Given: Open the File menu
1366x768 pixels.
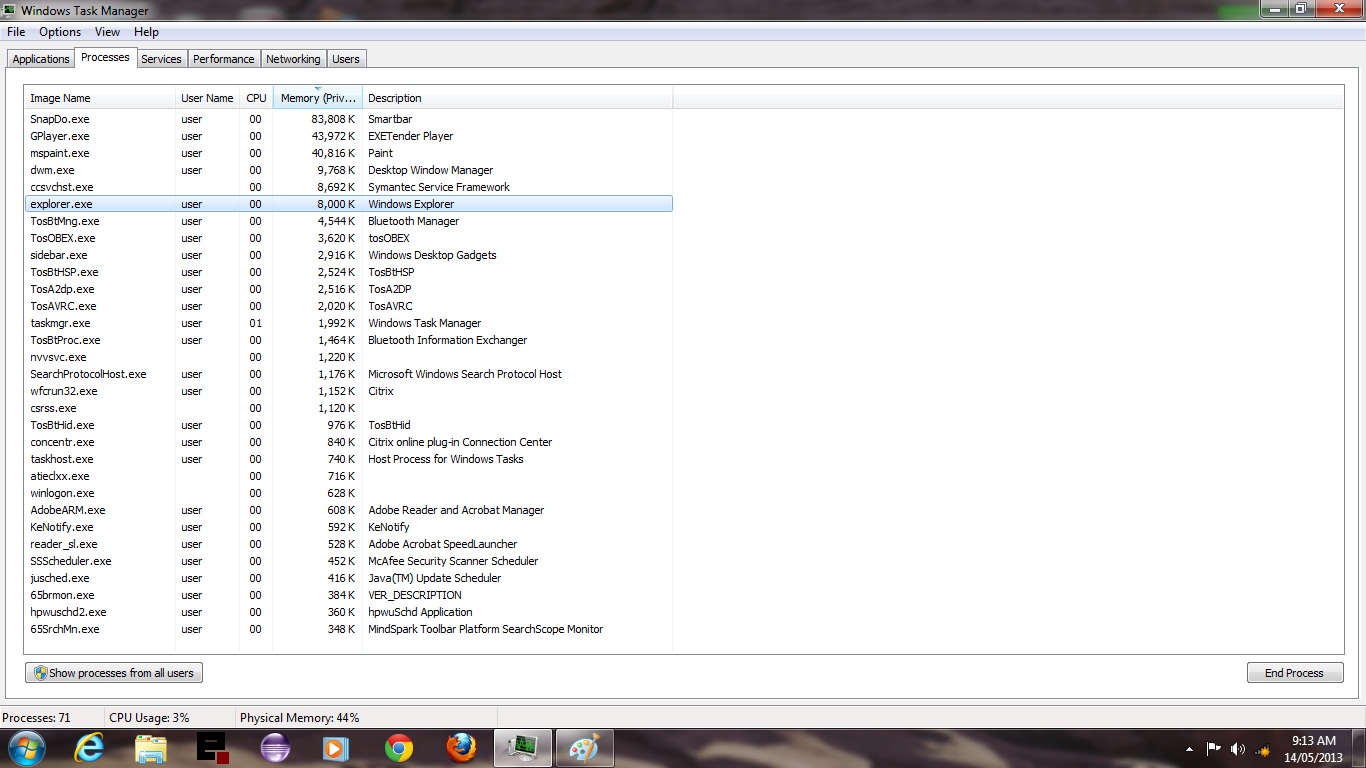Looking at the screenshot, I should tap(16, 32).
